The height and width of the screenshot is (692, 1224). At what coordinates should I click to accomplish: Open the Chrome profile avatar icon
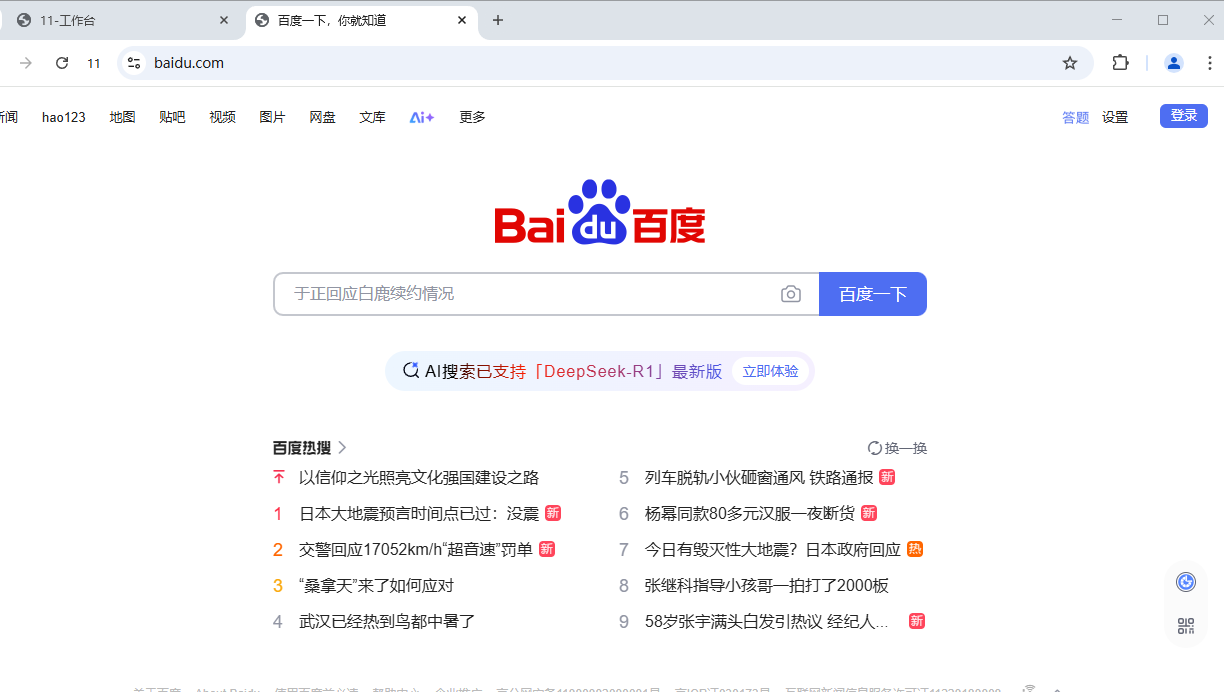pos(1174,63)
